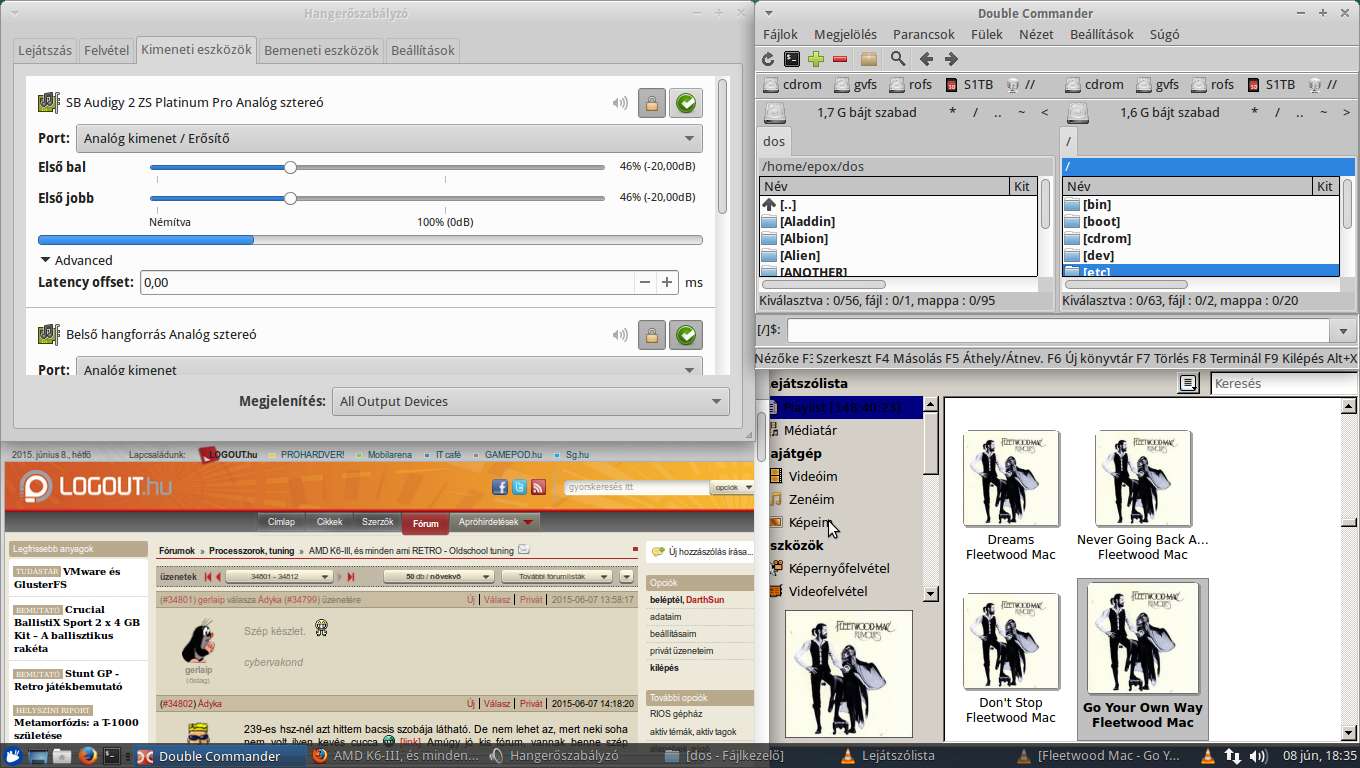The image size is (1360, 768).
Task: Click the magnifier search icon in Double Commander
Action: pos(898,59)
